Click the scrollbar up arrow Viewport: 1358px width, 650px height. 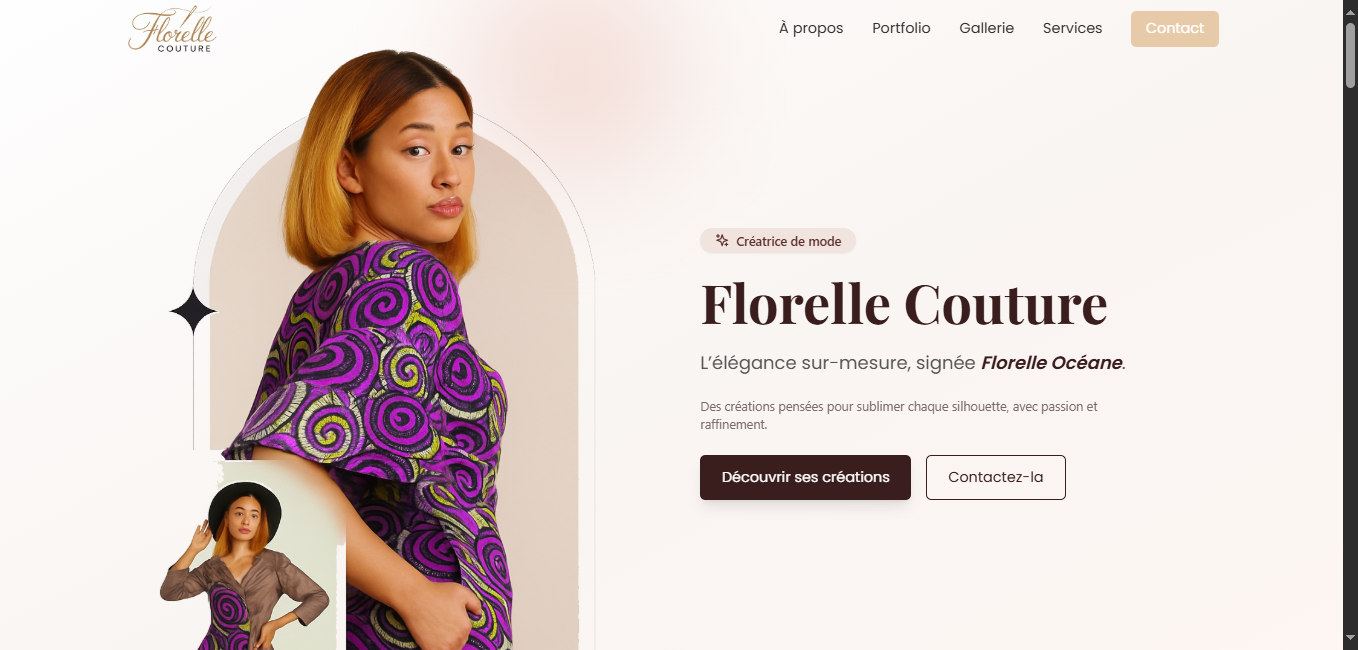pyautogui.click(x=1350, y=8)
